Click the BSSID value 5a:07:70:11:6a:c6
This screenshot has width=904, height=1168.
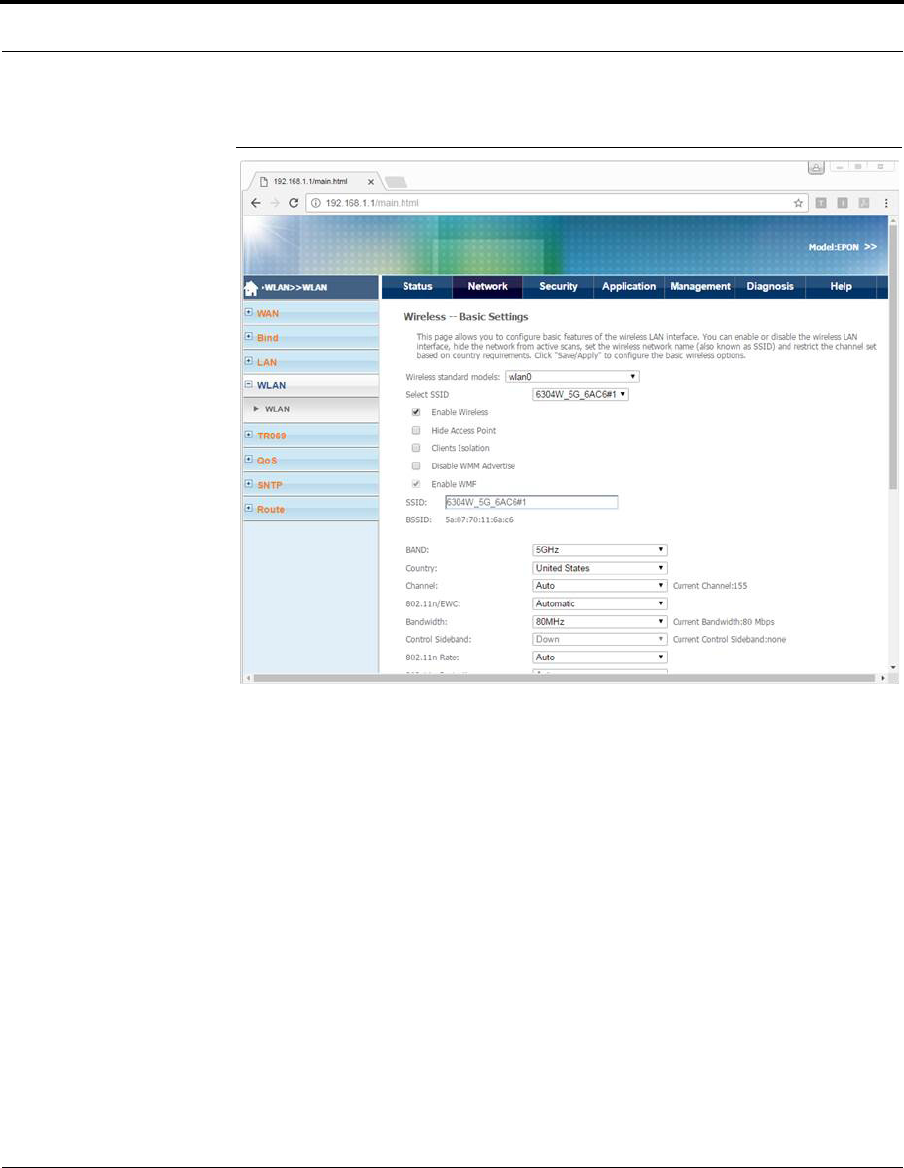[479, 520]
